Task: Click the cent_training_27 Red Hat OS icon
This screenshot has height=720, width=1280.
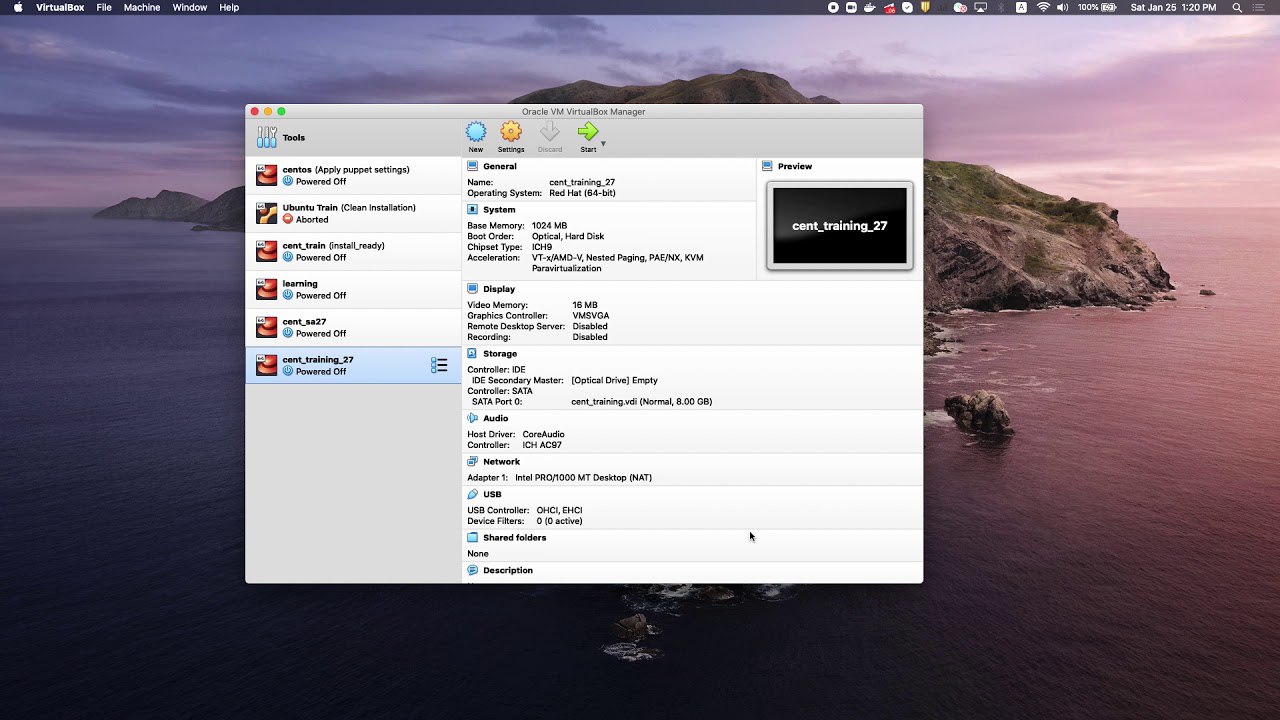Action: point(266,365)
